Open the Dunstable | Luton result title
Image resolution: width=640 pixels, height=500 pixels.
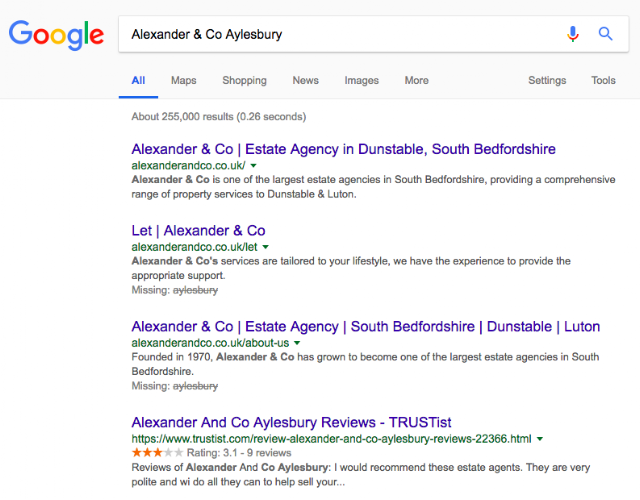click(x=365, y=326)
